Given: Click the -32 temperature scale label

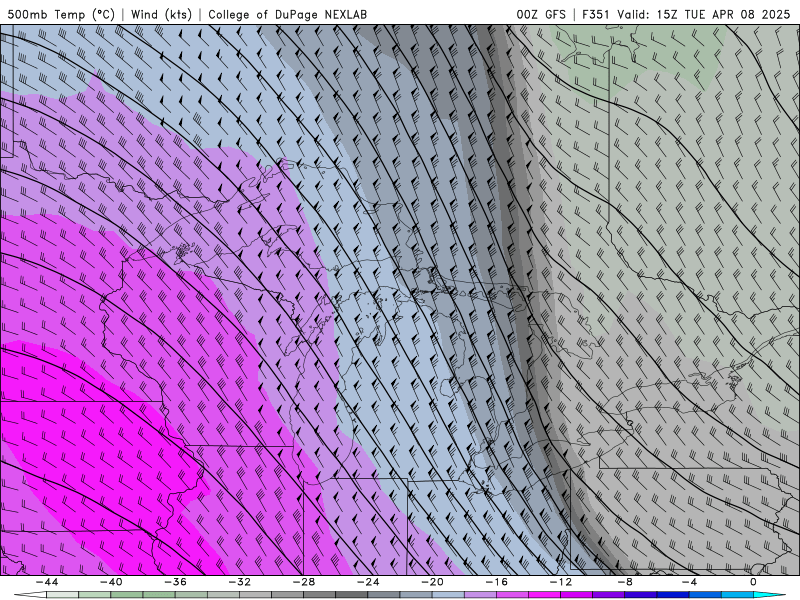Looking at the screenshot, I should pyautogui.click(x=239, y=582).
